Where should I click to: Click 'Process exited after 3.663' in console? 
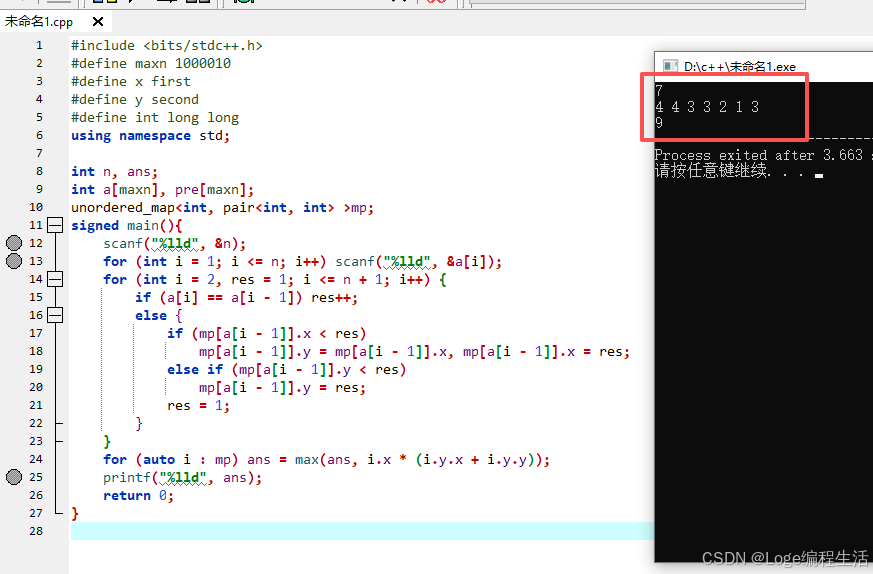coord(759,155)
